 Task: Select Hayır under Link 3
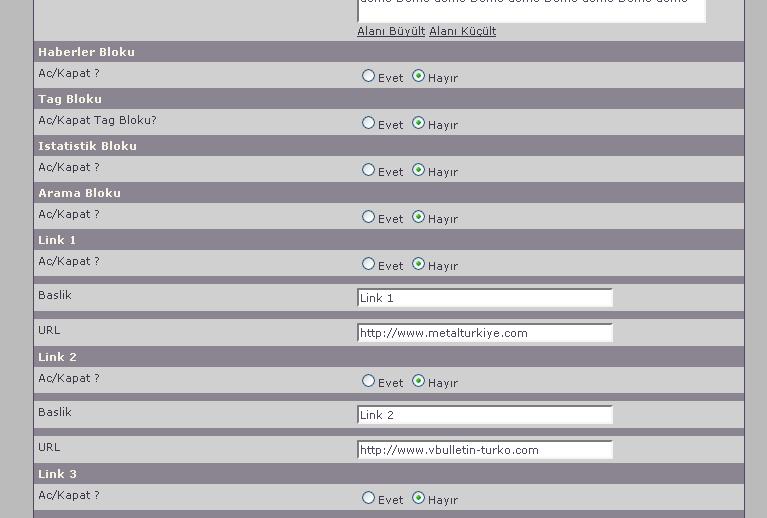pyautogui.click(x=419, y=498)
